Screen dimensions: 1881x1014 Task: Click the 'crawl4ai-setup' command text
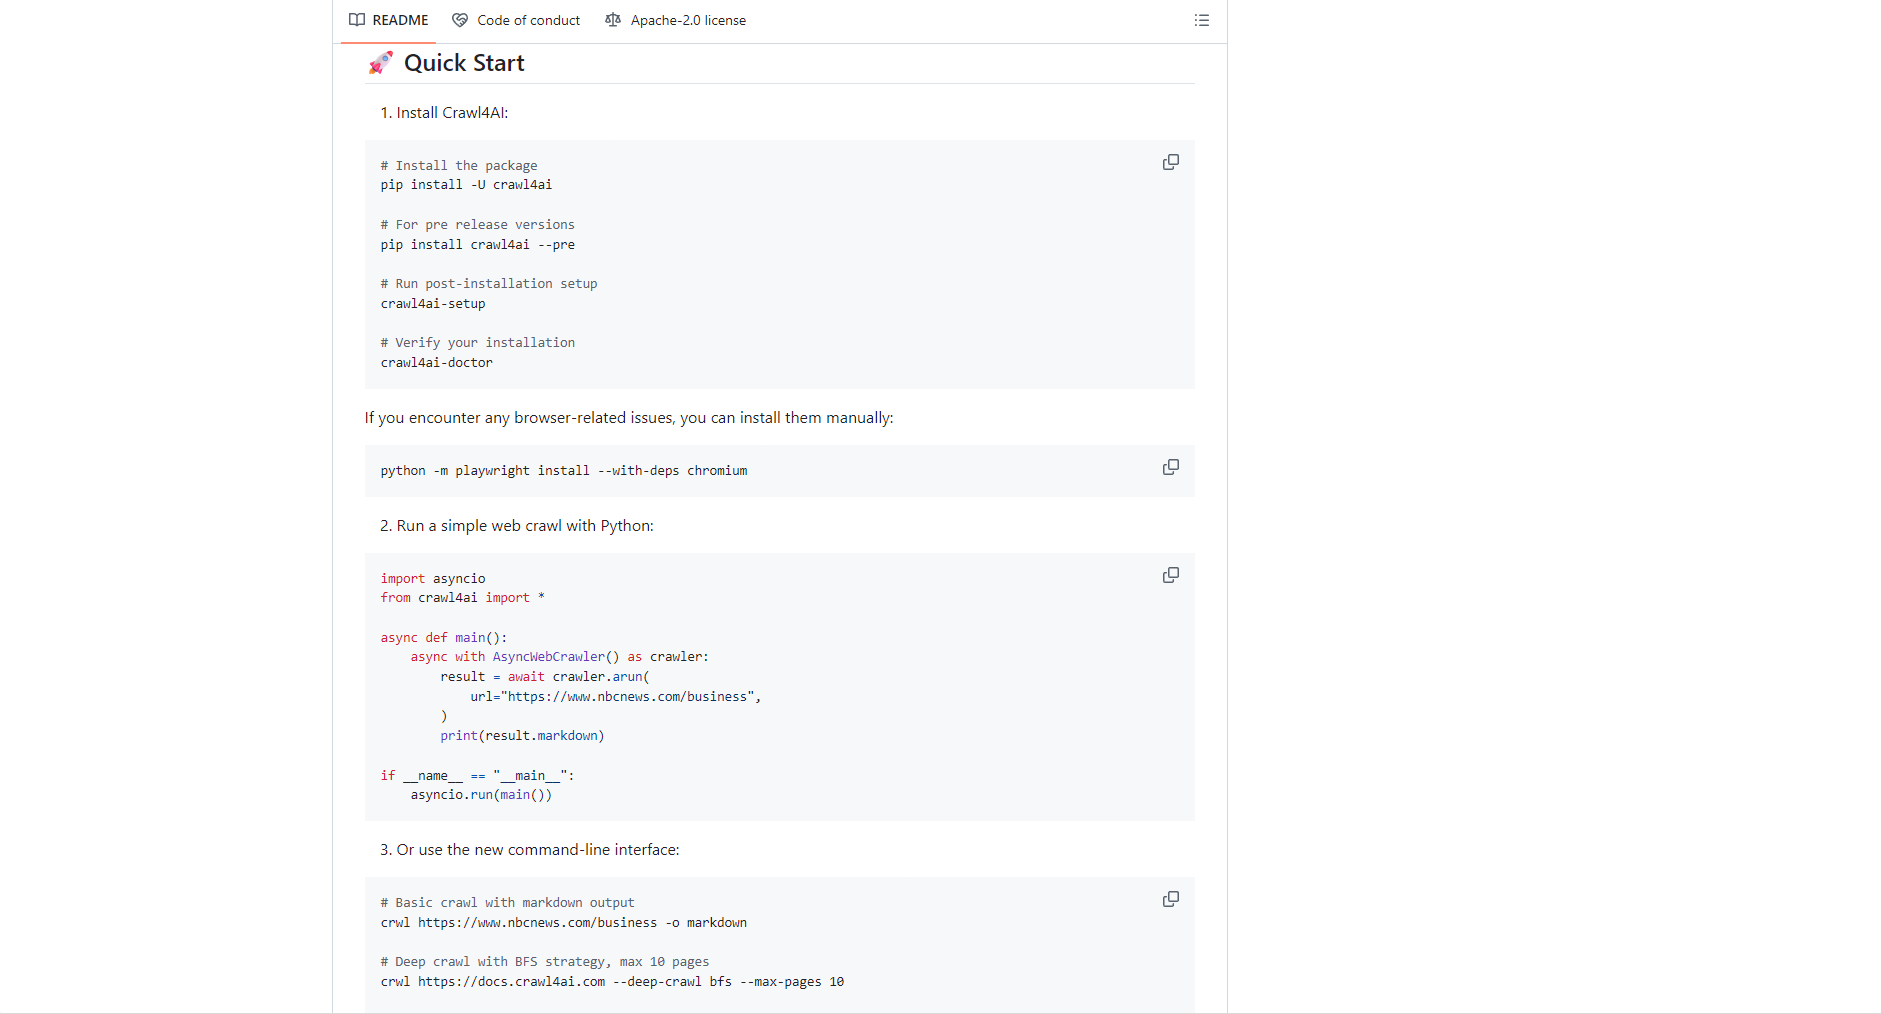point(433,304)
